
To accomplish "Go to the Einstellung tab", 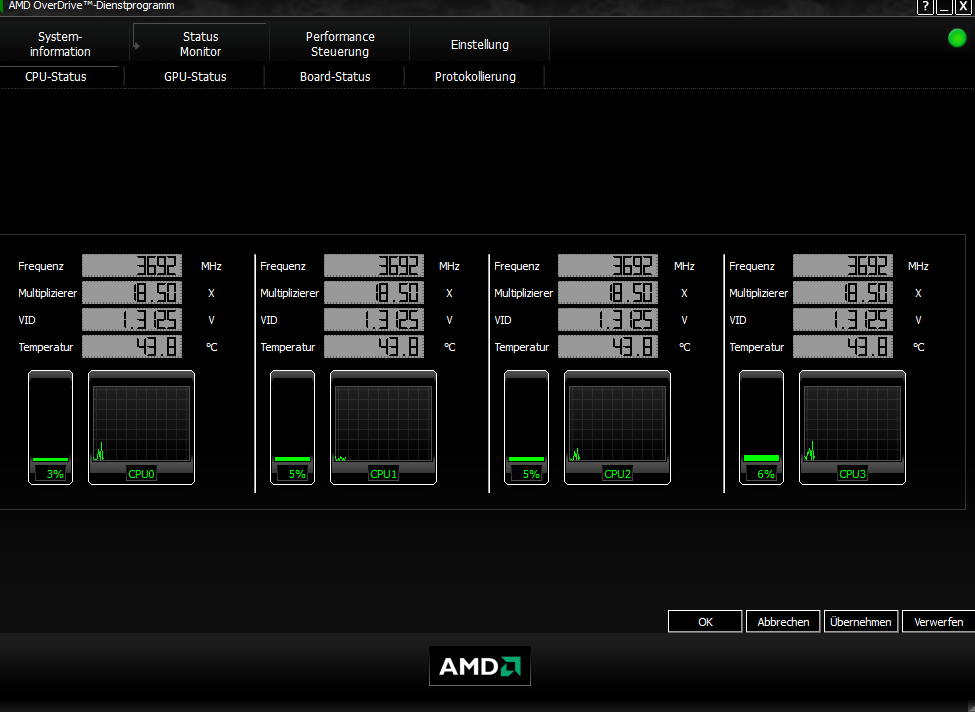I will [479, 44].
